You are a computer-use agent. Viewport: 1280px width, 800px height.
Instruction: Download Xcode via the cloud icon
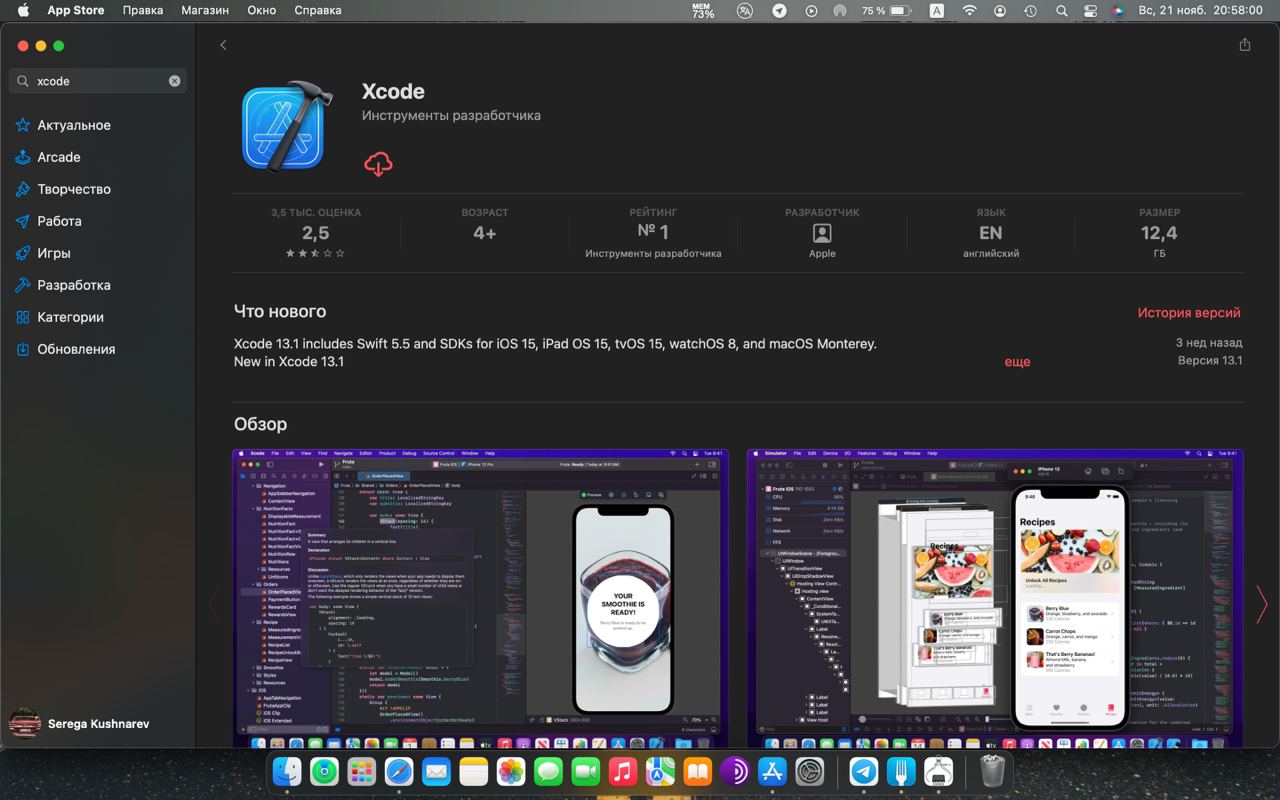[x=378, y=164]
